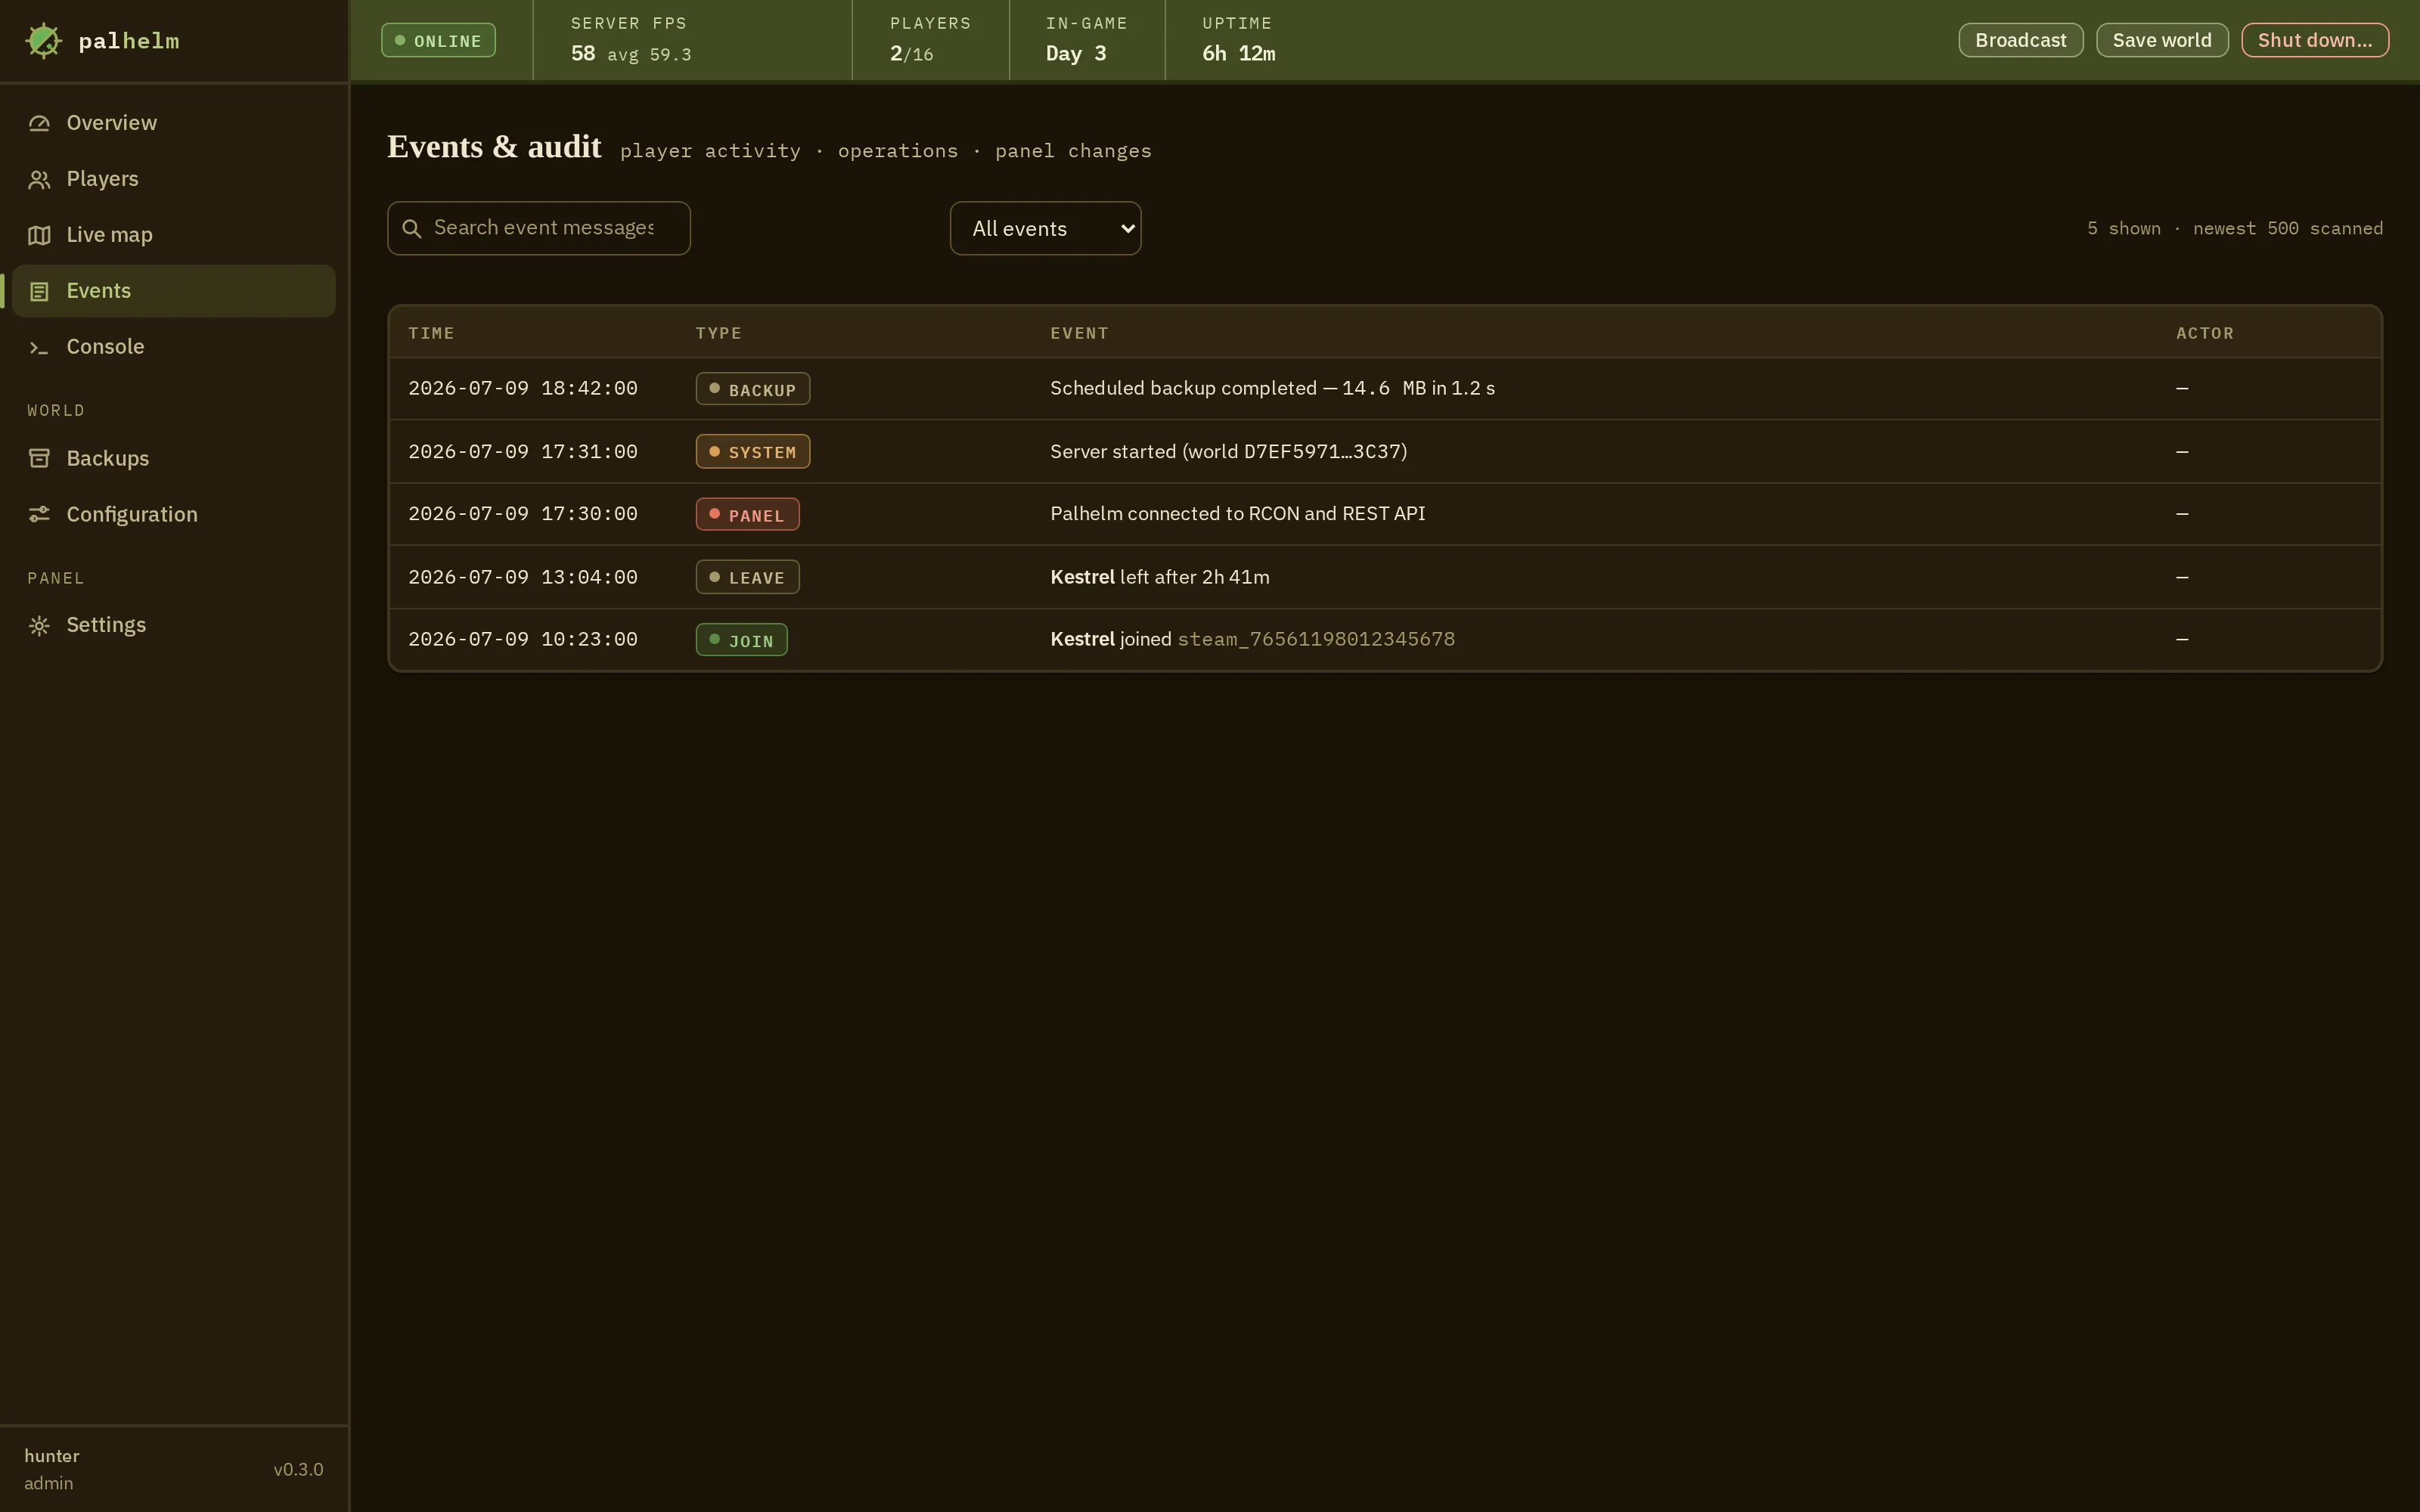Click the Console prompt icon
Image resolution: width=2420 pixels, height=1512 pixels.
(39, 347)
